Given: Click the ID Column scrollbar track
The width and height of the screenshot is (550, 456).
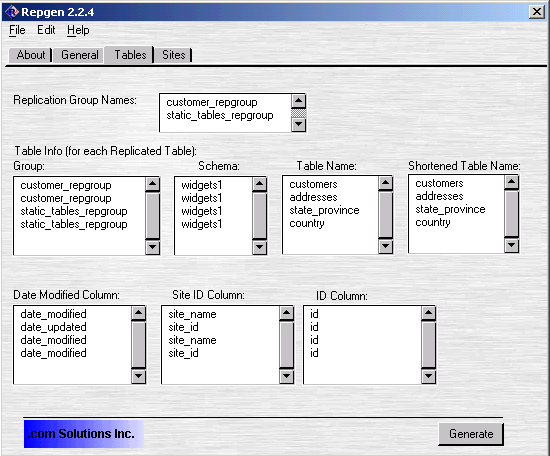Looking at the screenshot, I should coord(428,345).
